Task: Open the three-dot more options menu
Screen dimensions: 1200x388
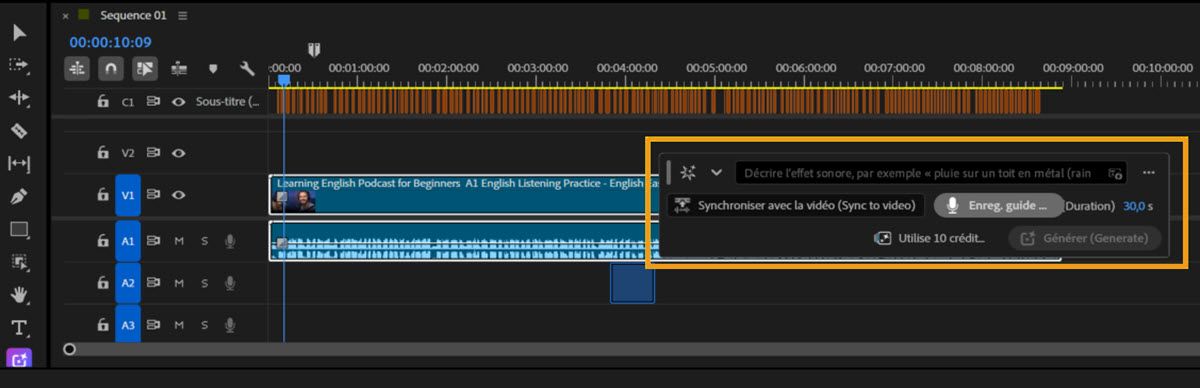Action: pos(1149,173)
